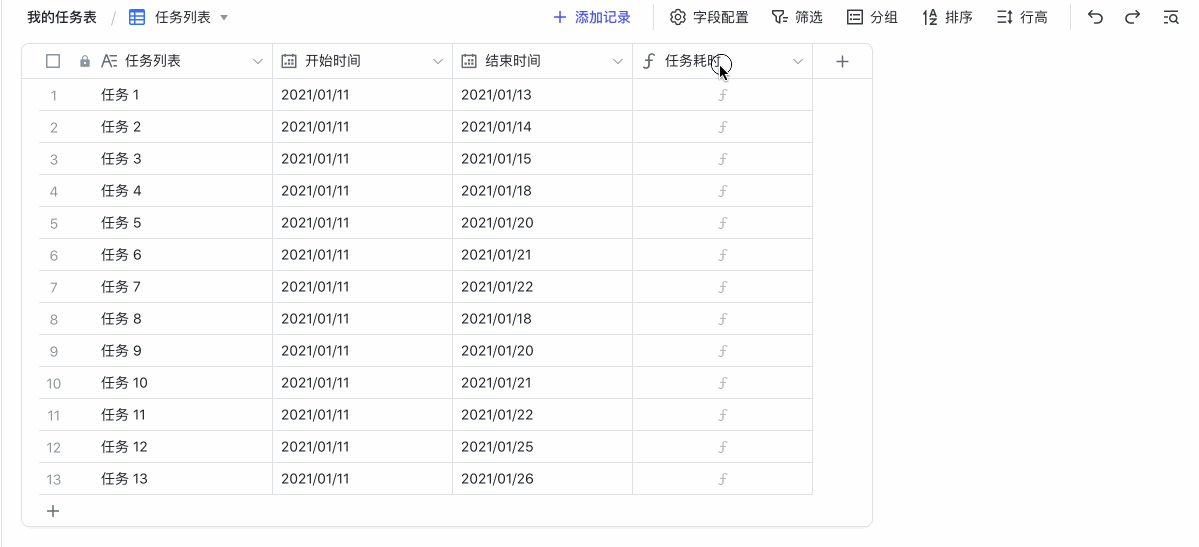Click the lock icon in header row
The width and height of the screenshot is (1199, 547).
pos(85,61)
